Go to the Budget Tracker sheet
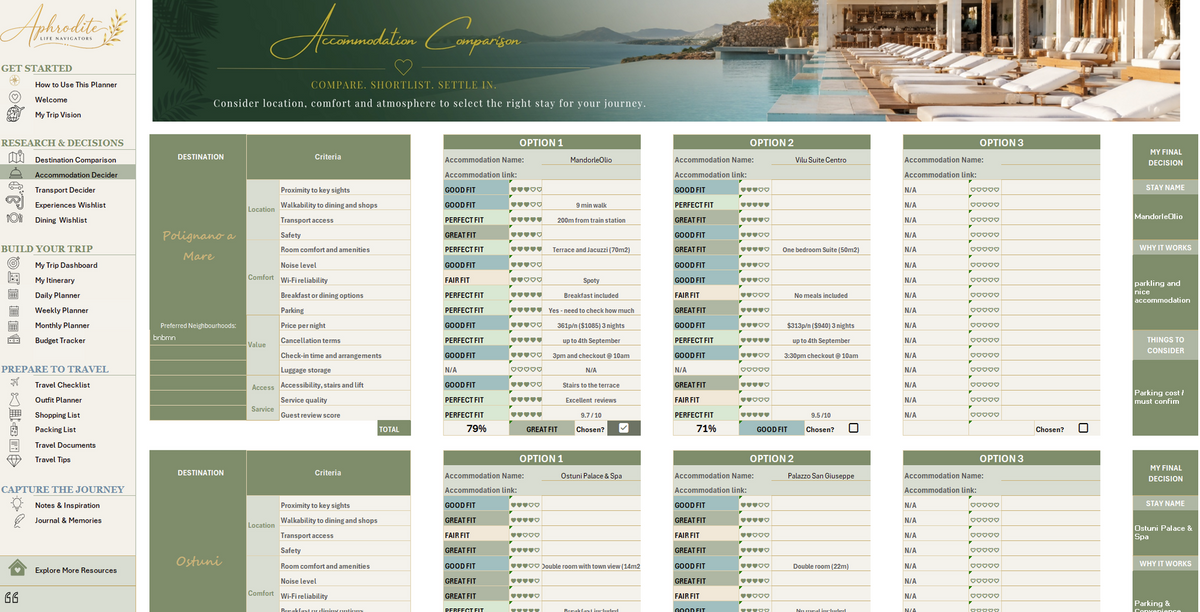Viewport: 1200px width, 612px height. [60, 340]
